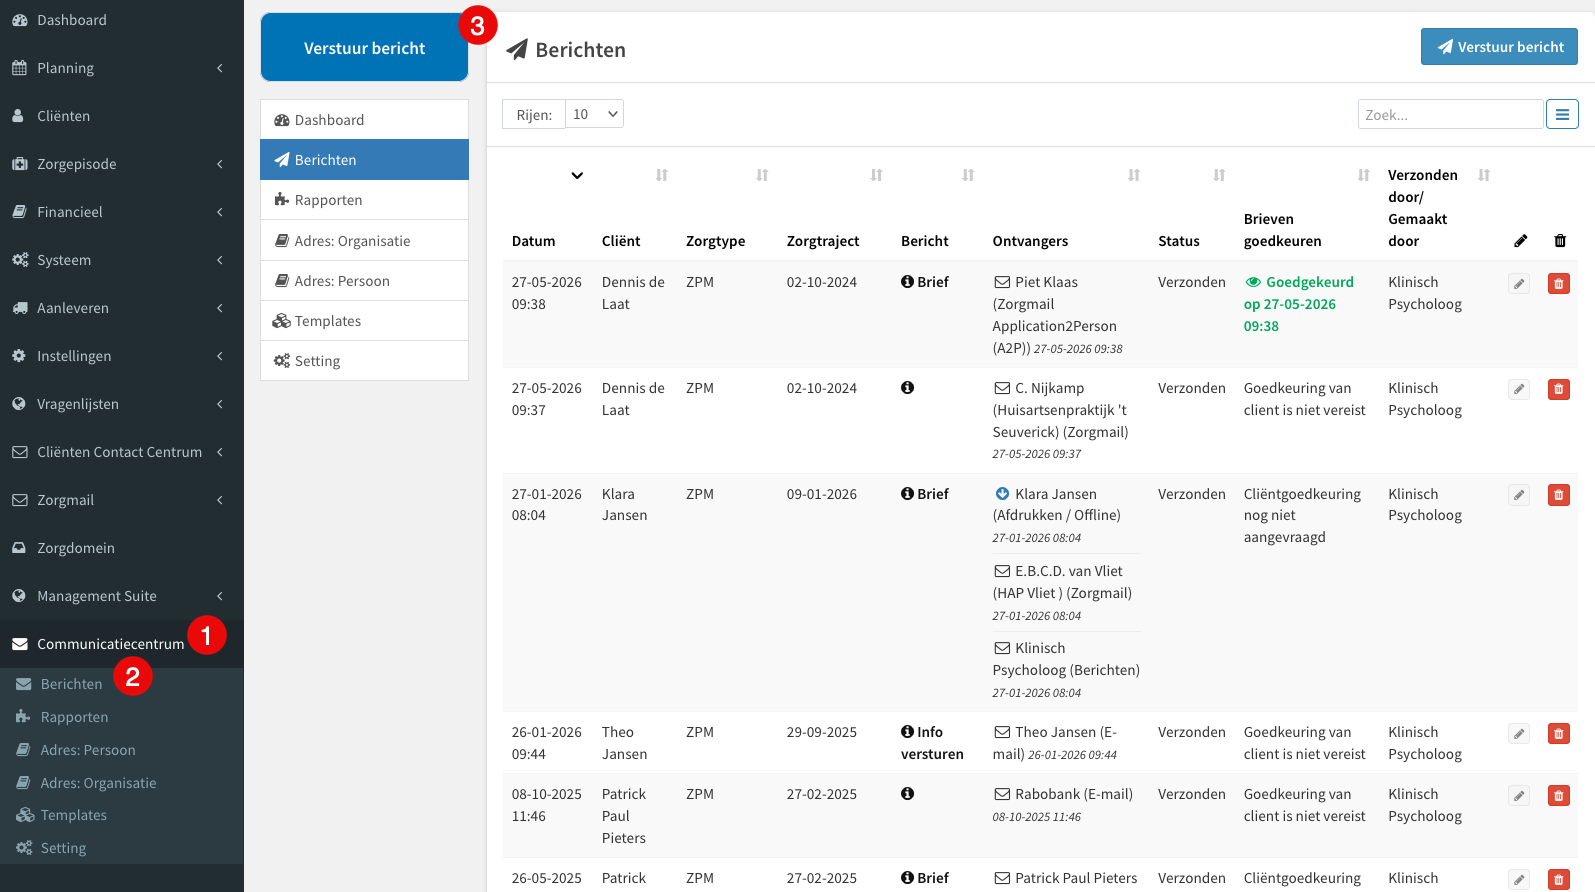Open column list menu icon beside search
Screen dimensions: 1595x892
click(1562, 114)
